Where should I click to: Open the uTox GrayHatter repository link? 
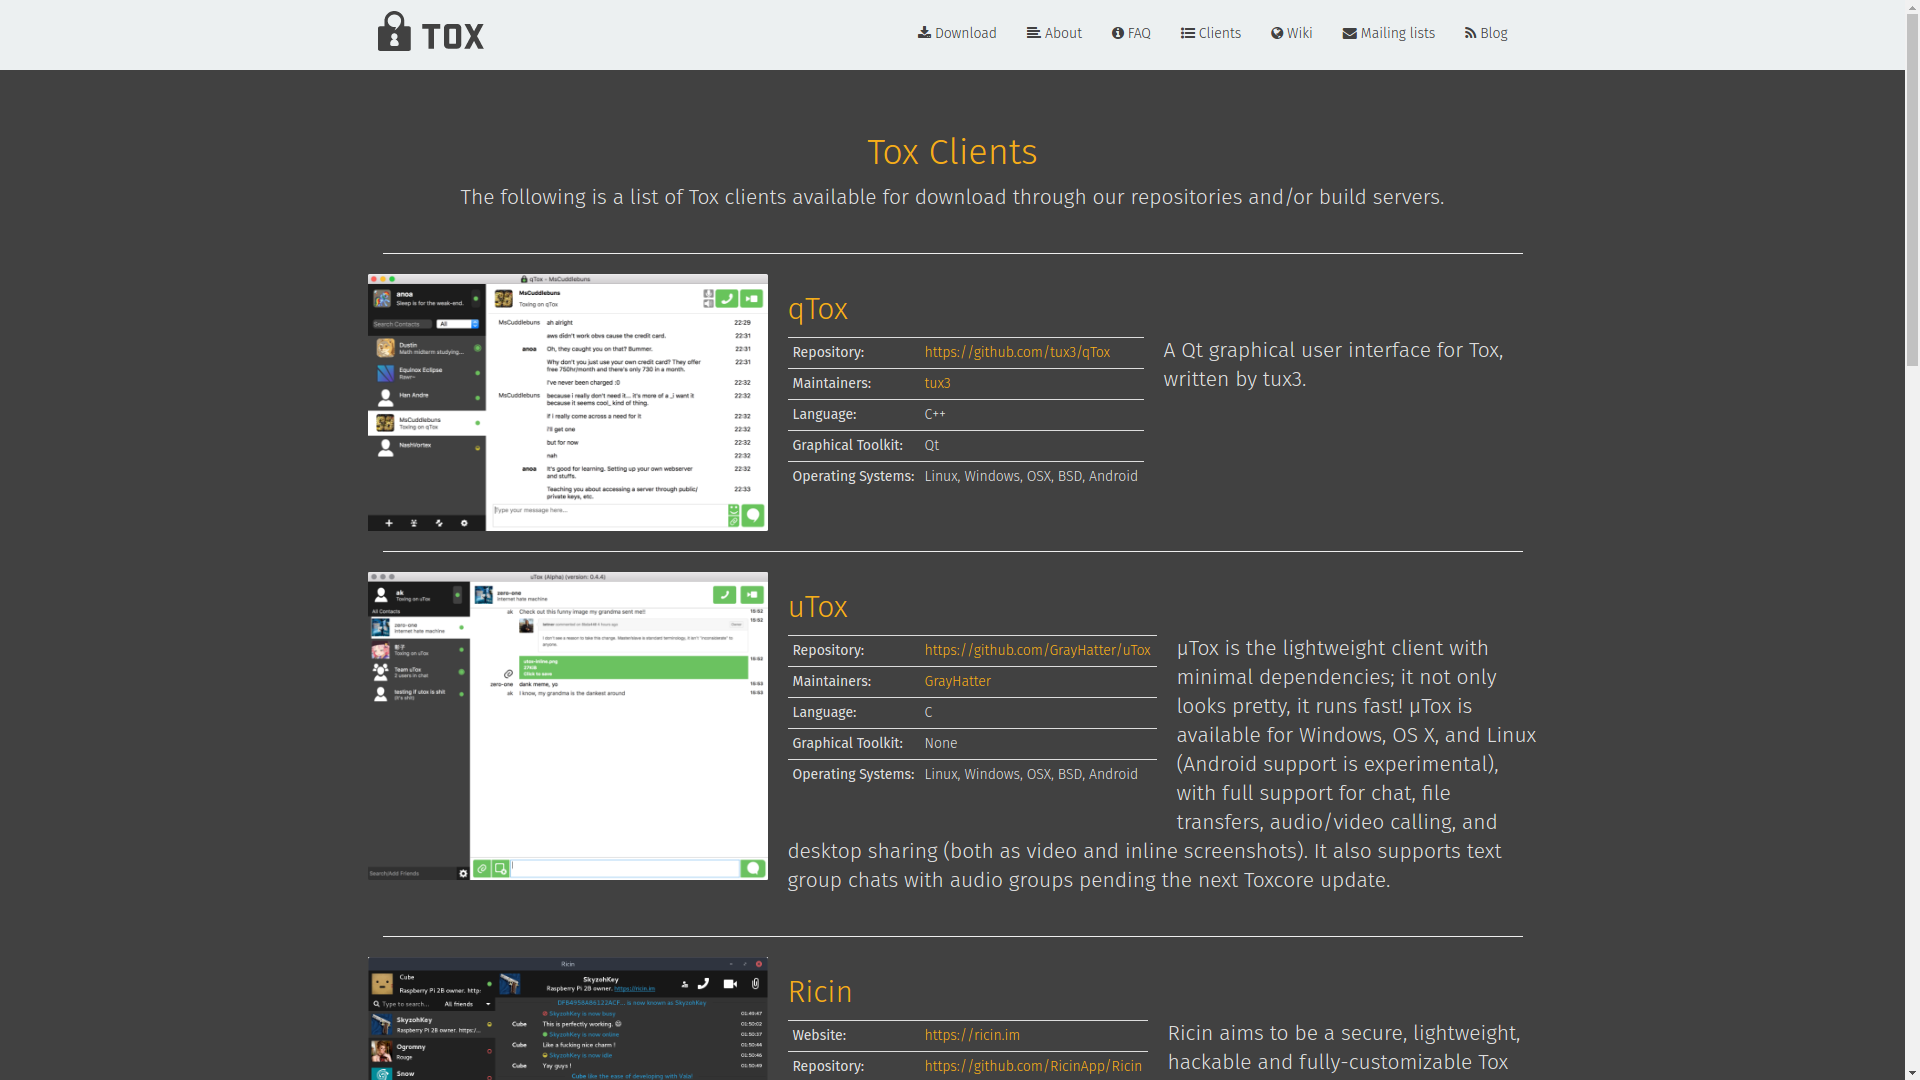[1037, 650]
